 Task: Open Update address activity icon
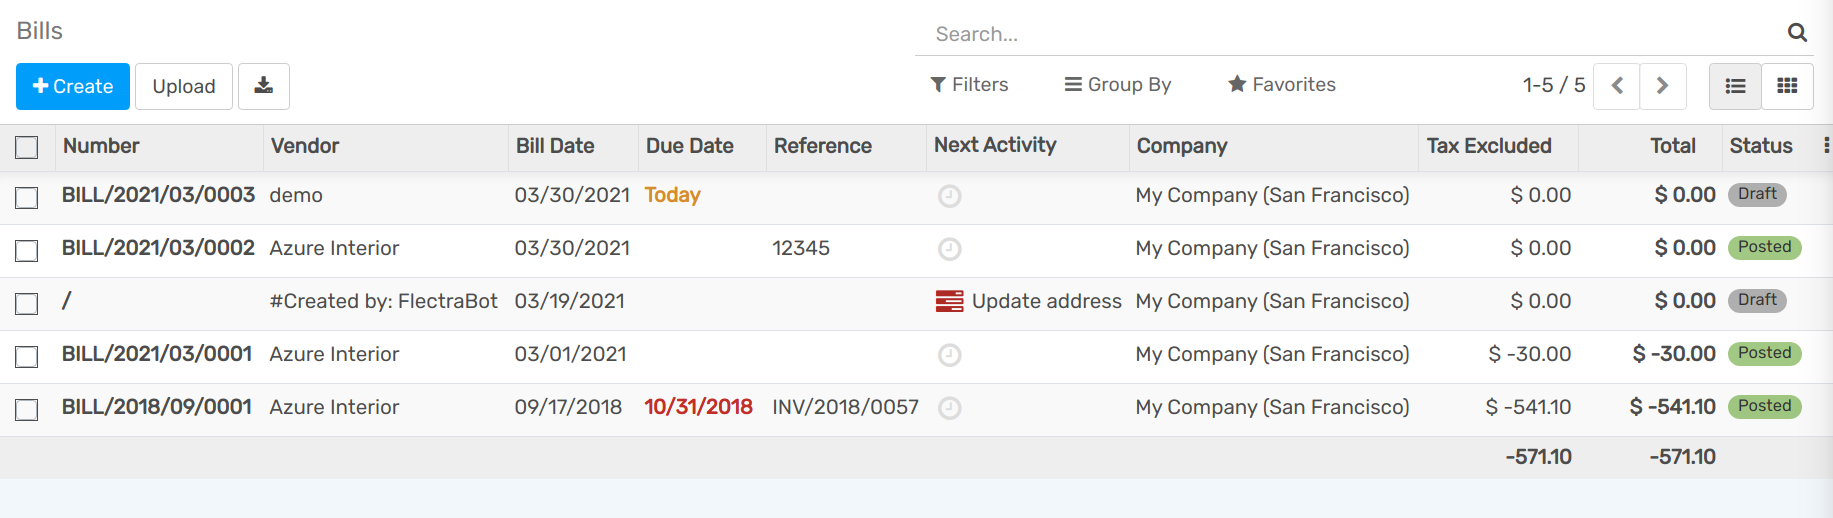point(949,301)
